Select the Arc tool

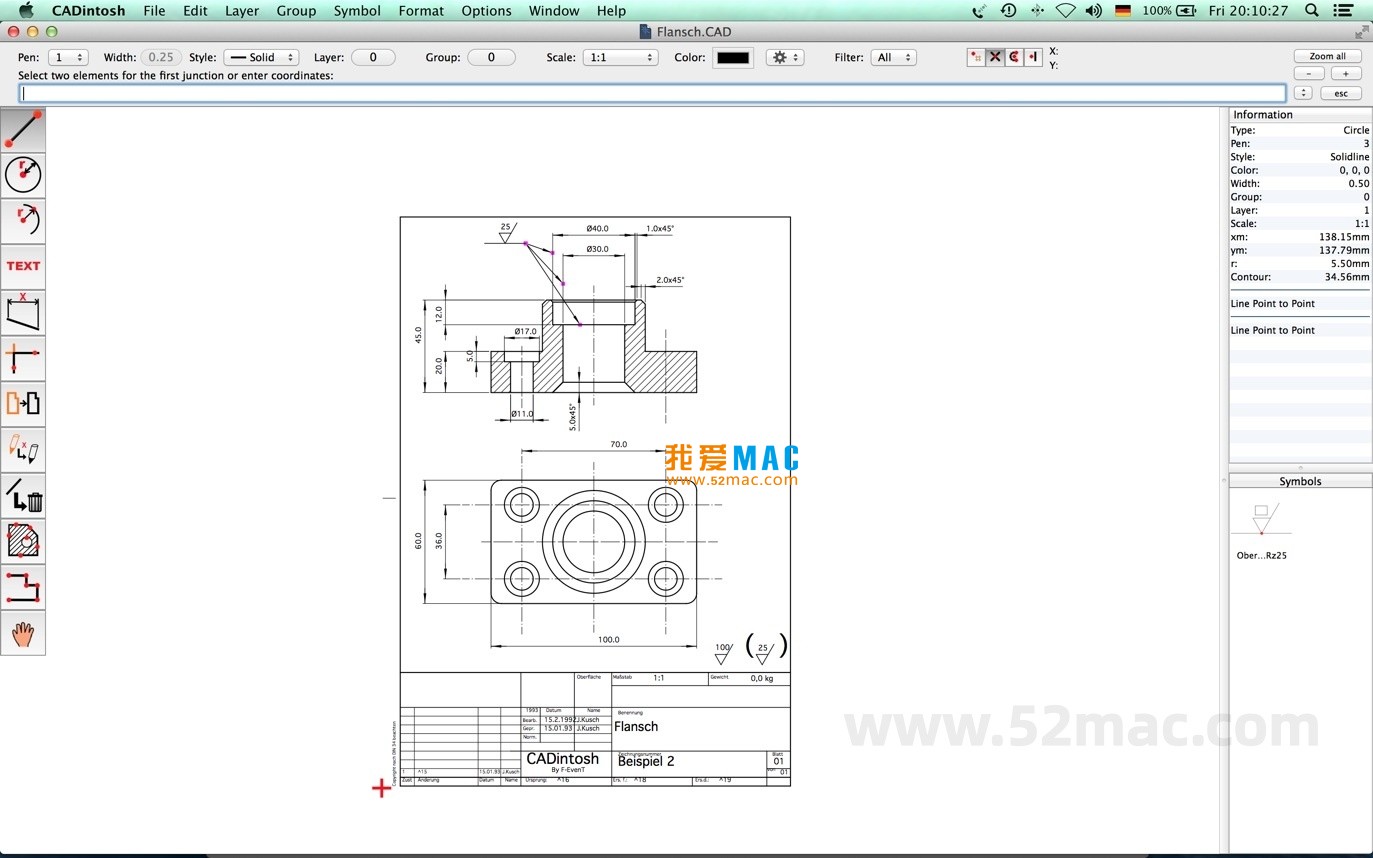coord(22,220)
